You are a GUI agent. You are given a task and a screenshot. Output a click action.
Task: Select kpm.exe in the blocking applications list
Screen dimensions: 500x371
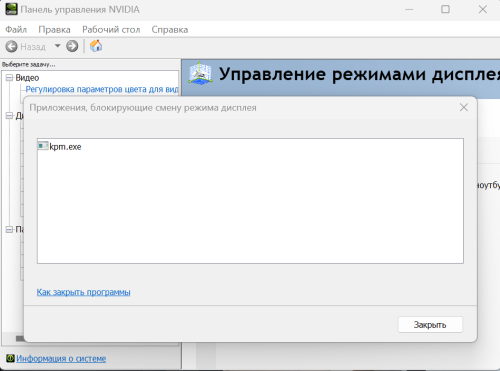point(65,147)
